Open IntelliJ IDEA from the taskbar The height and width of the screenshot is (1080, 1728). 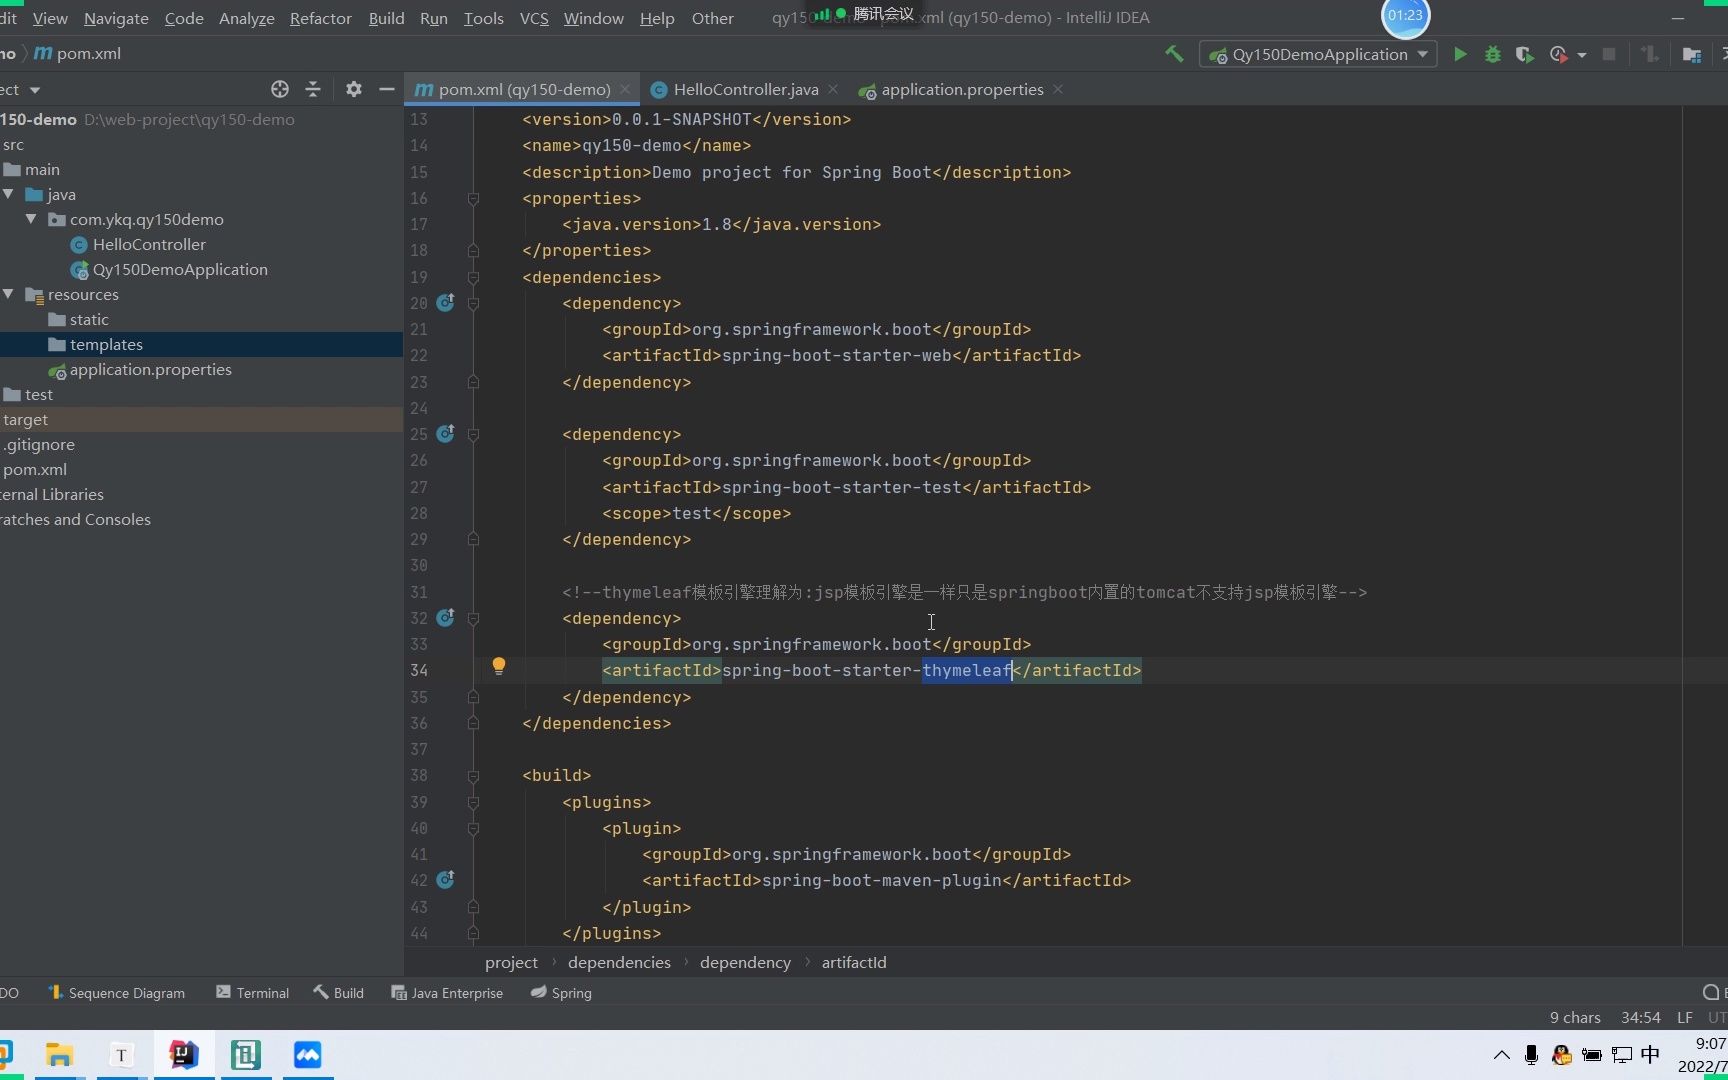[x=184, y=1055]
